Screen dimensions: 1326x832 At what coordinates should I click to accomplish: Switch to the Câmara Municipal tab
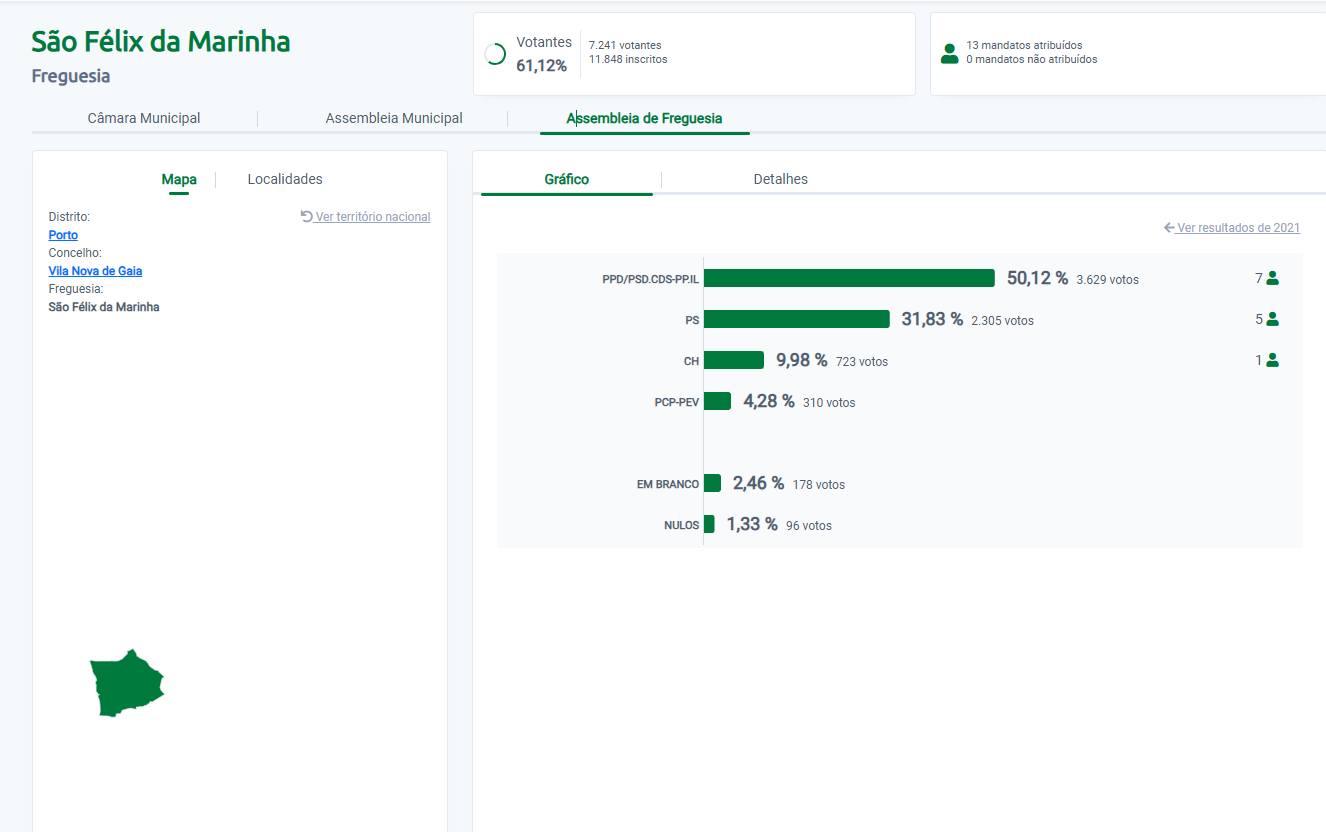(x=144, y=118)
